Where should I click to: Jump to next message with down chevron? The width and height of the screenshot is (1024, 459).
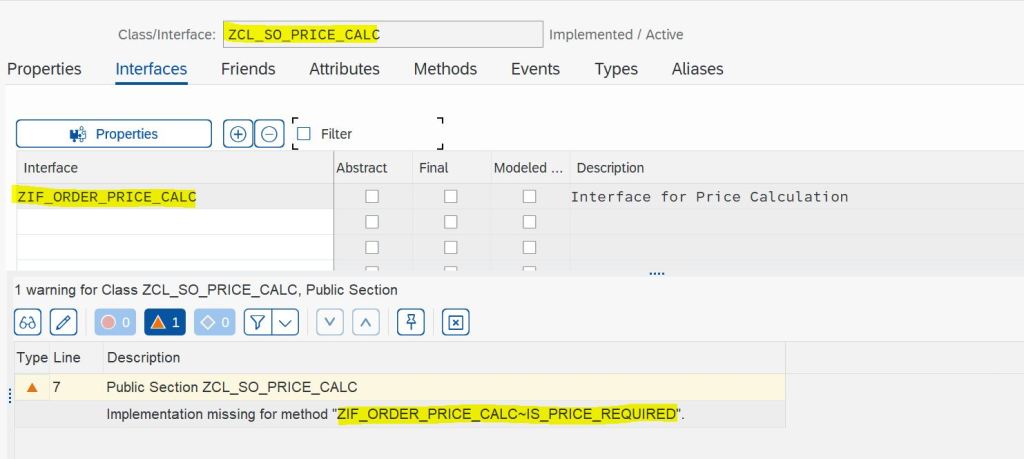[x=331, y=322]
